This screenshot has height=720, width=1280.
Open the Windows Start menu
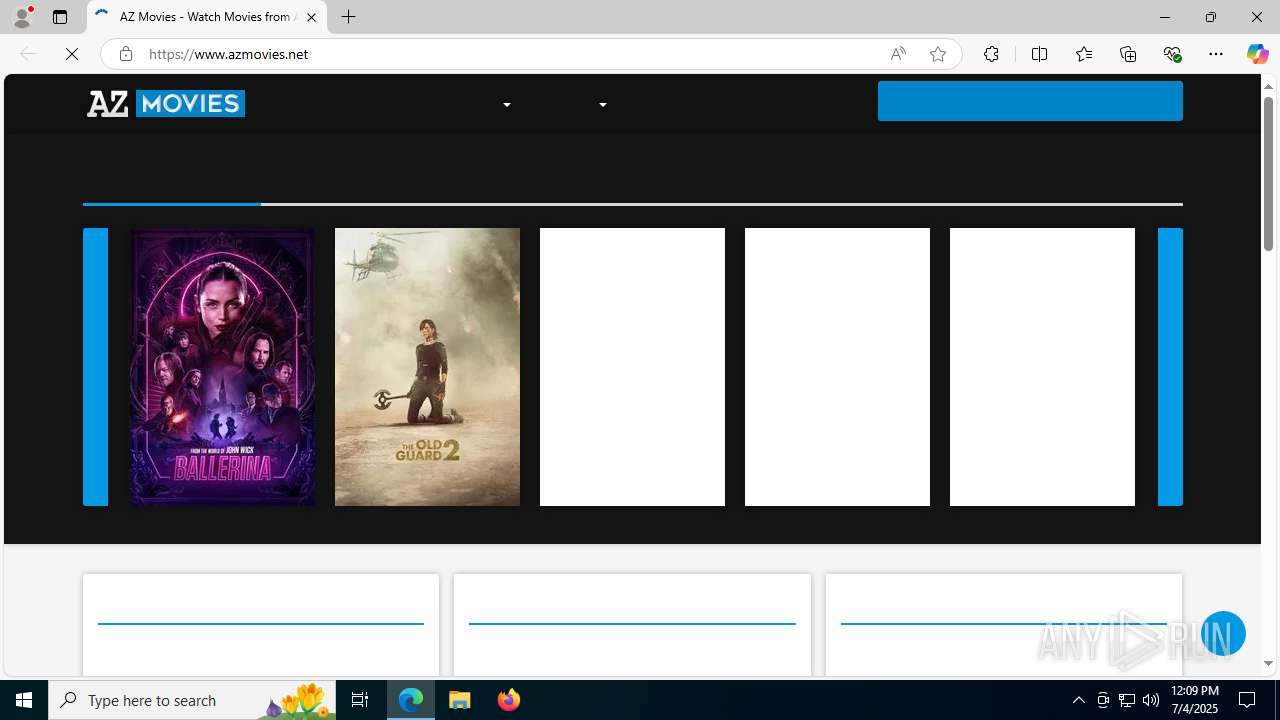click(x=24, y=700)
